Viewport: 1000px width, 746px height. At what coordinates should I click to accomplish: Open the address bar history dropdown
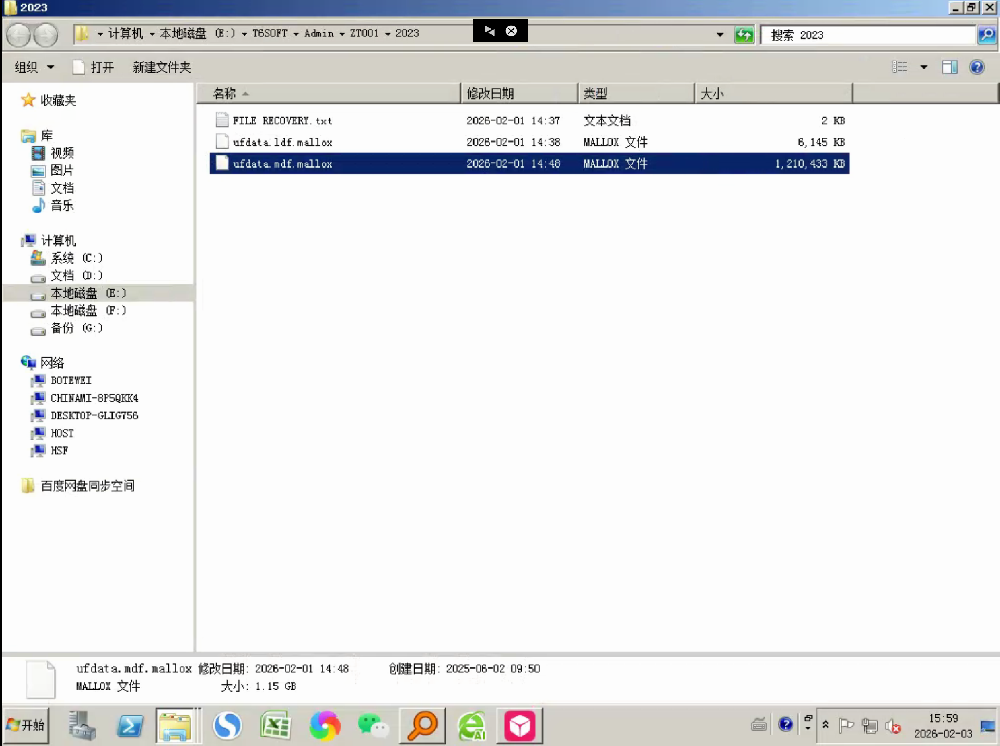pos(721,34)
